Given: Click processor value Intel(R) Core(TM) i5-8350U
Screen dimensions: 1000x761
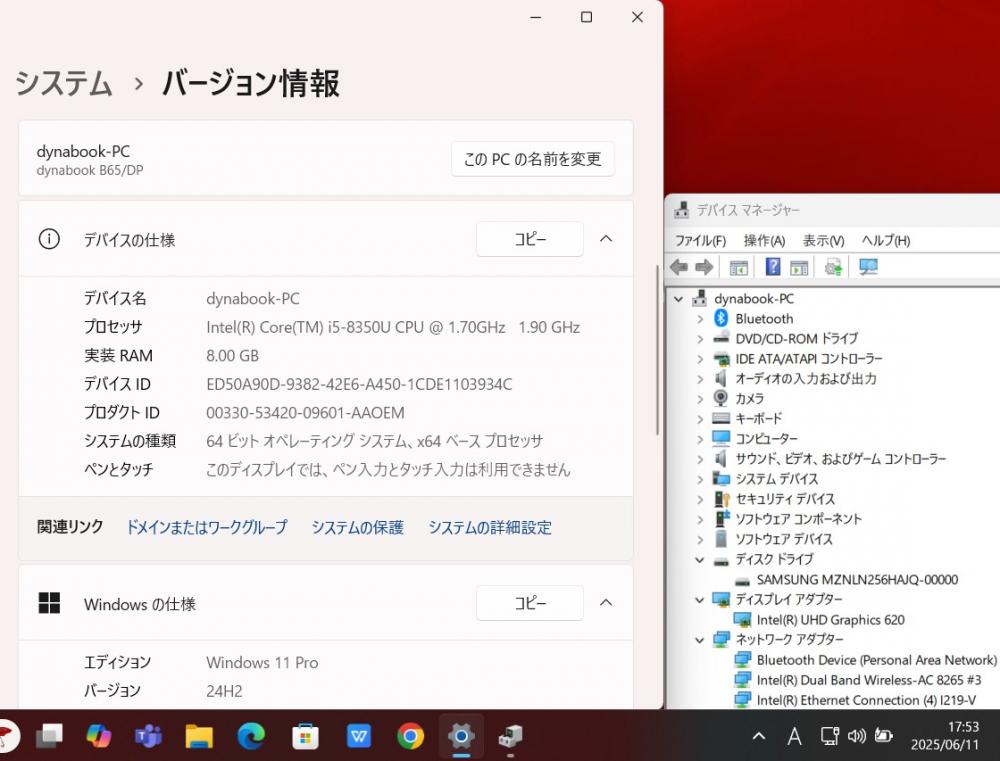Looking at the screenshot, I should pyautogui.click(x=393, y=327).
